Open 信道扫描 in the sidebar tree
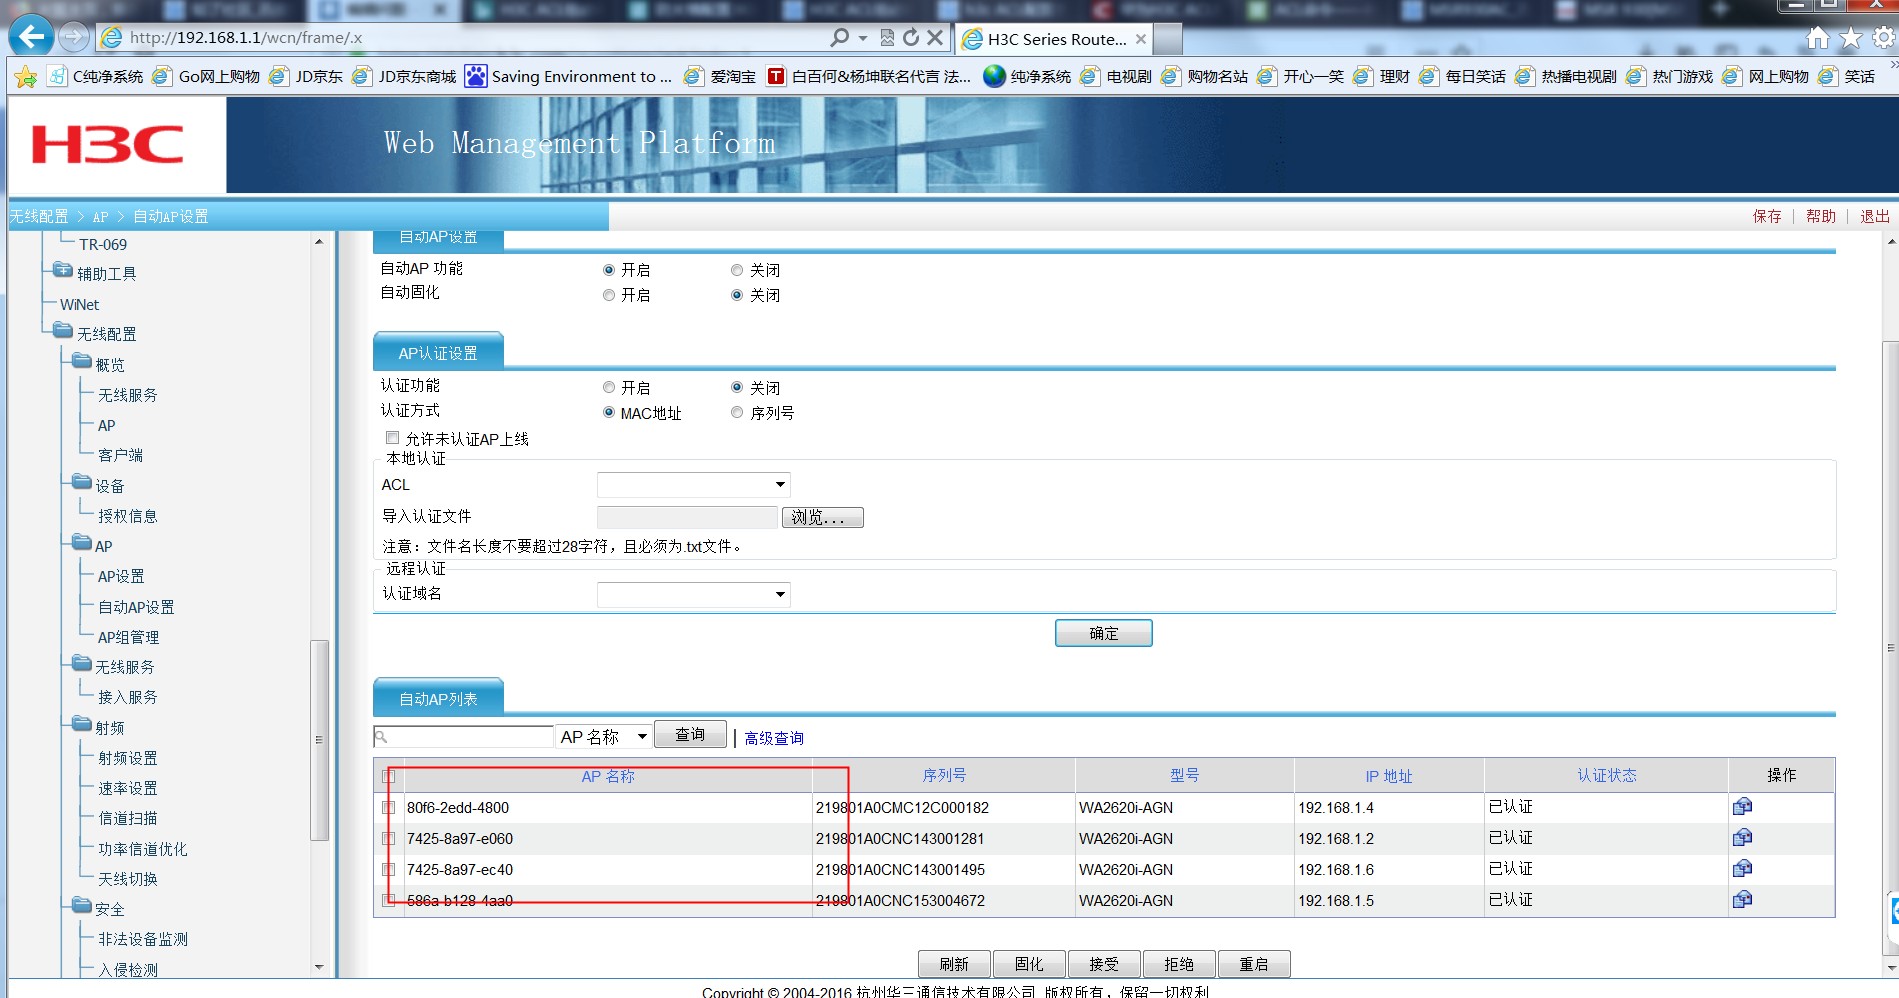 tap(128, 818)
